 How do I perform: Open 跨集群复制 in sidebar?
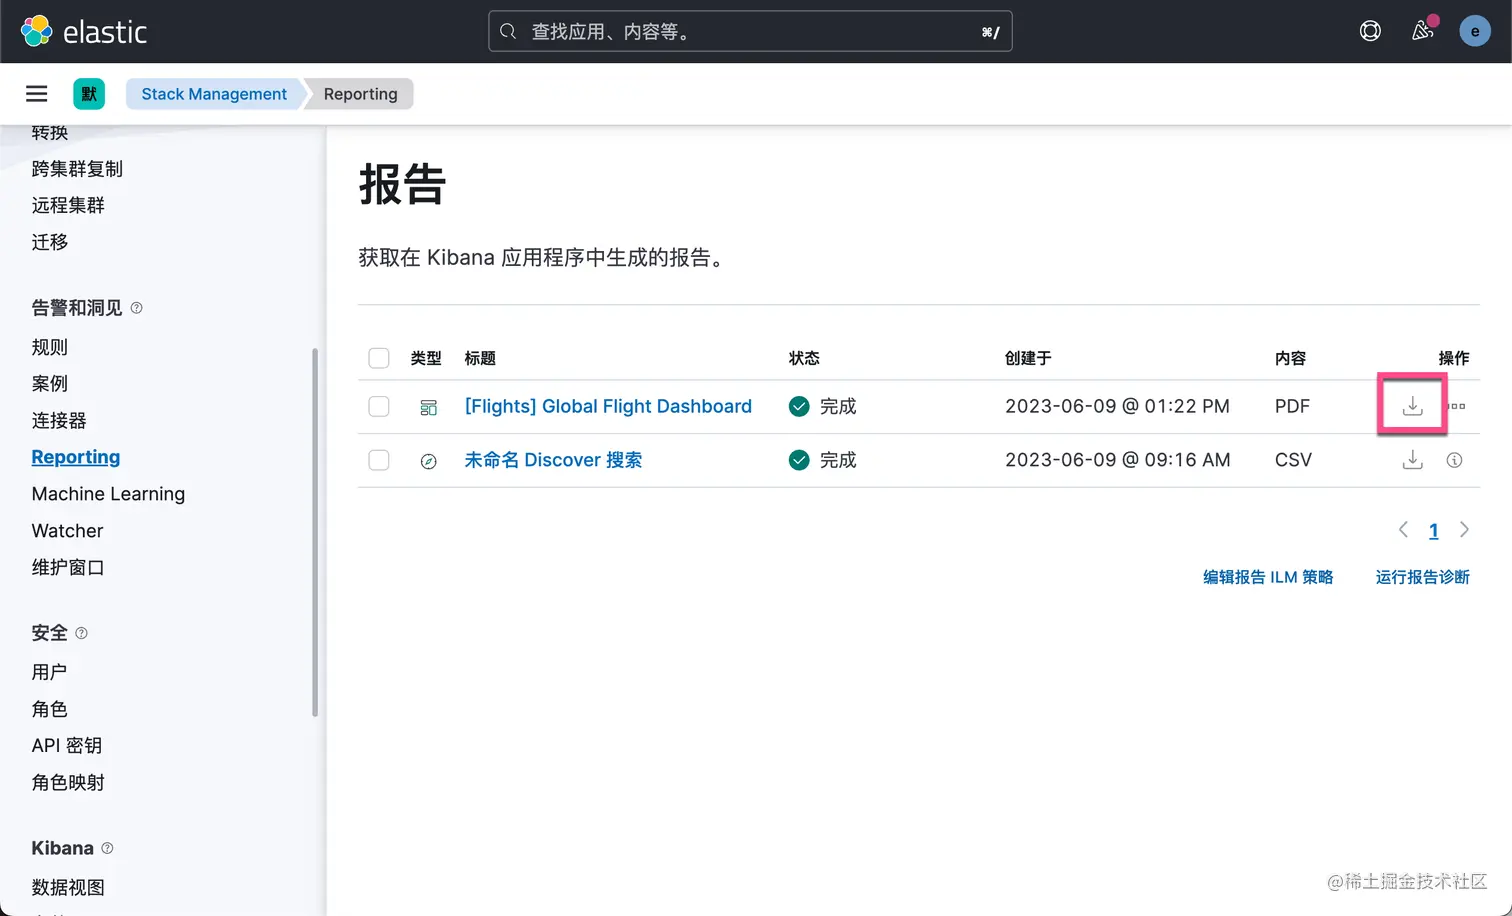[x=77, y=169]
